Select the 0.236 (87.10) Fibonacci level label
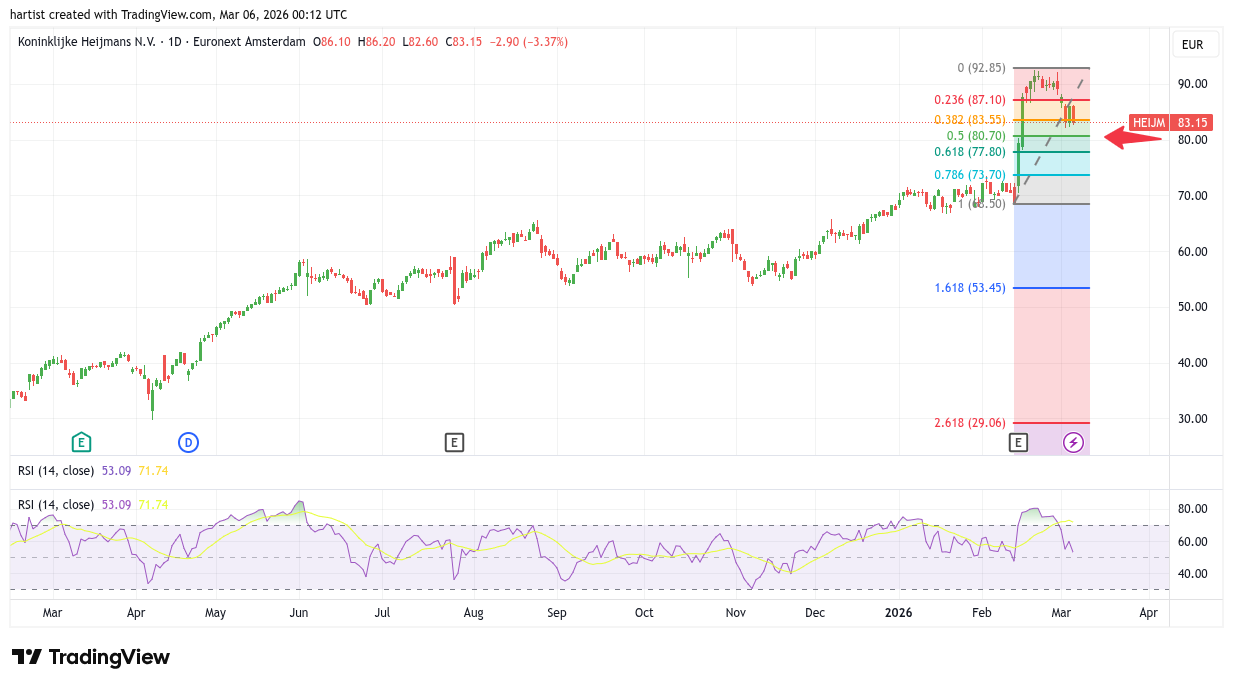 pos(969,100)
